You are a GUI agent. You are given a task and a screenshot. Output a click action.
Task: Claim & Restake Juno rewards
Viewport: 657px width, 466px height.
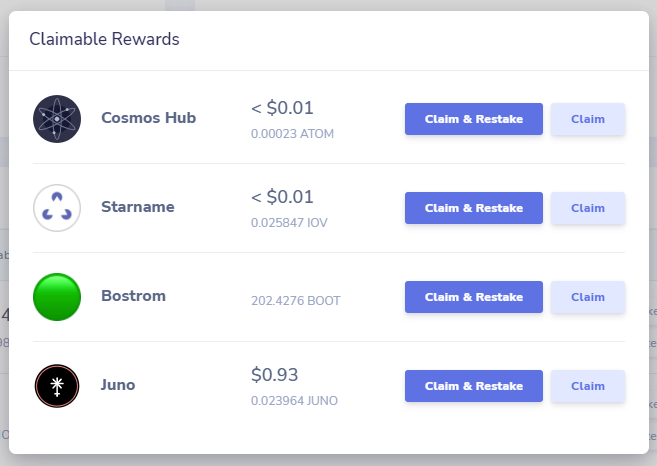[474, 386]
